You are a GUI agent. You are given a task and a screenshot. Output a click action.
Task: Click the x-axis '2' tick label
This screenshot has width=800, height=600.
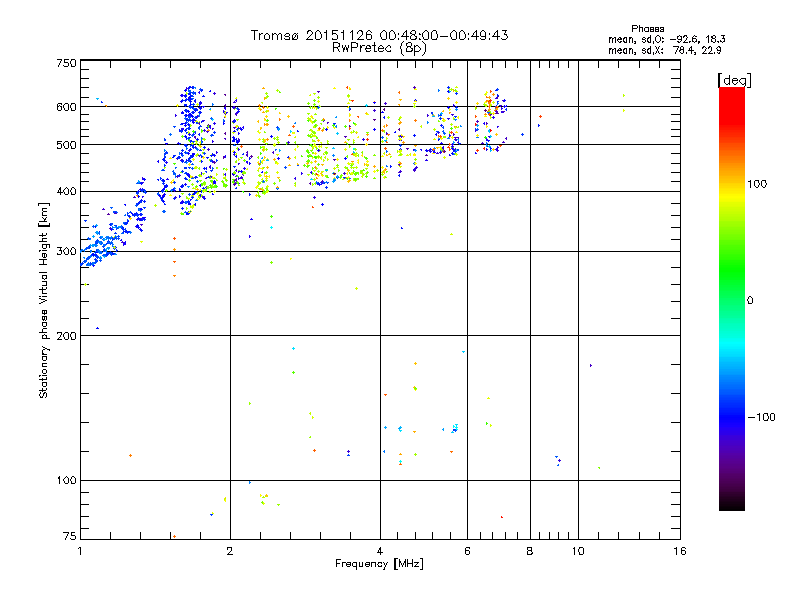click(x=230, y=551)
